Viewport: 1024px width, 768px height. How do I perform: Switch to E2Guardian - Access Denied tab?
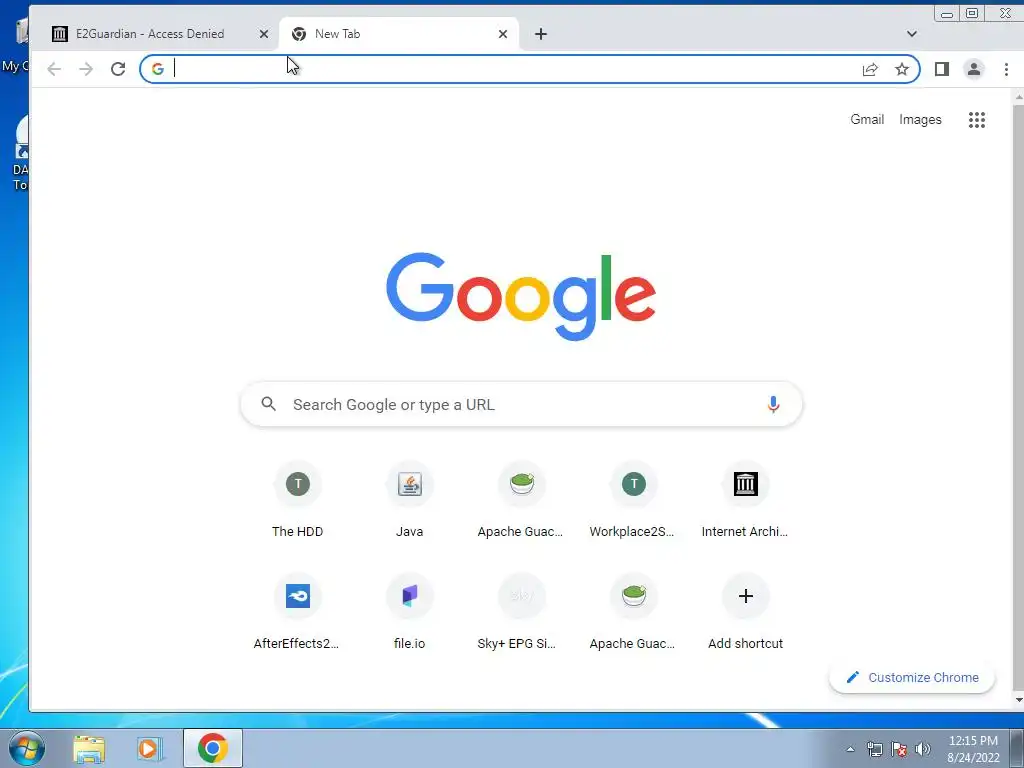(x=150, y=34)
